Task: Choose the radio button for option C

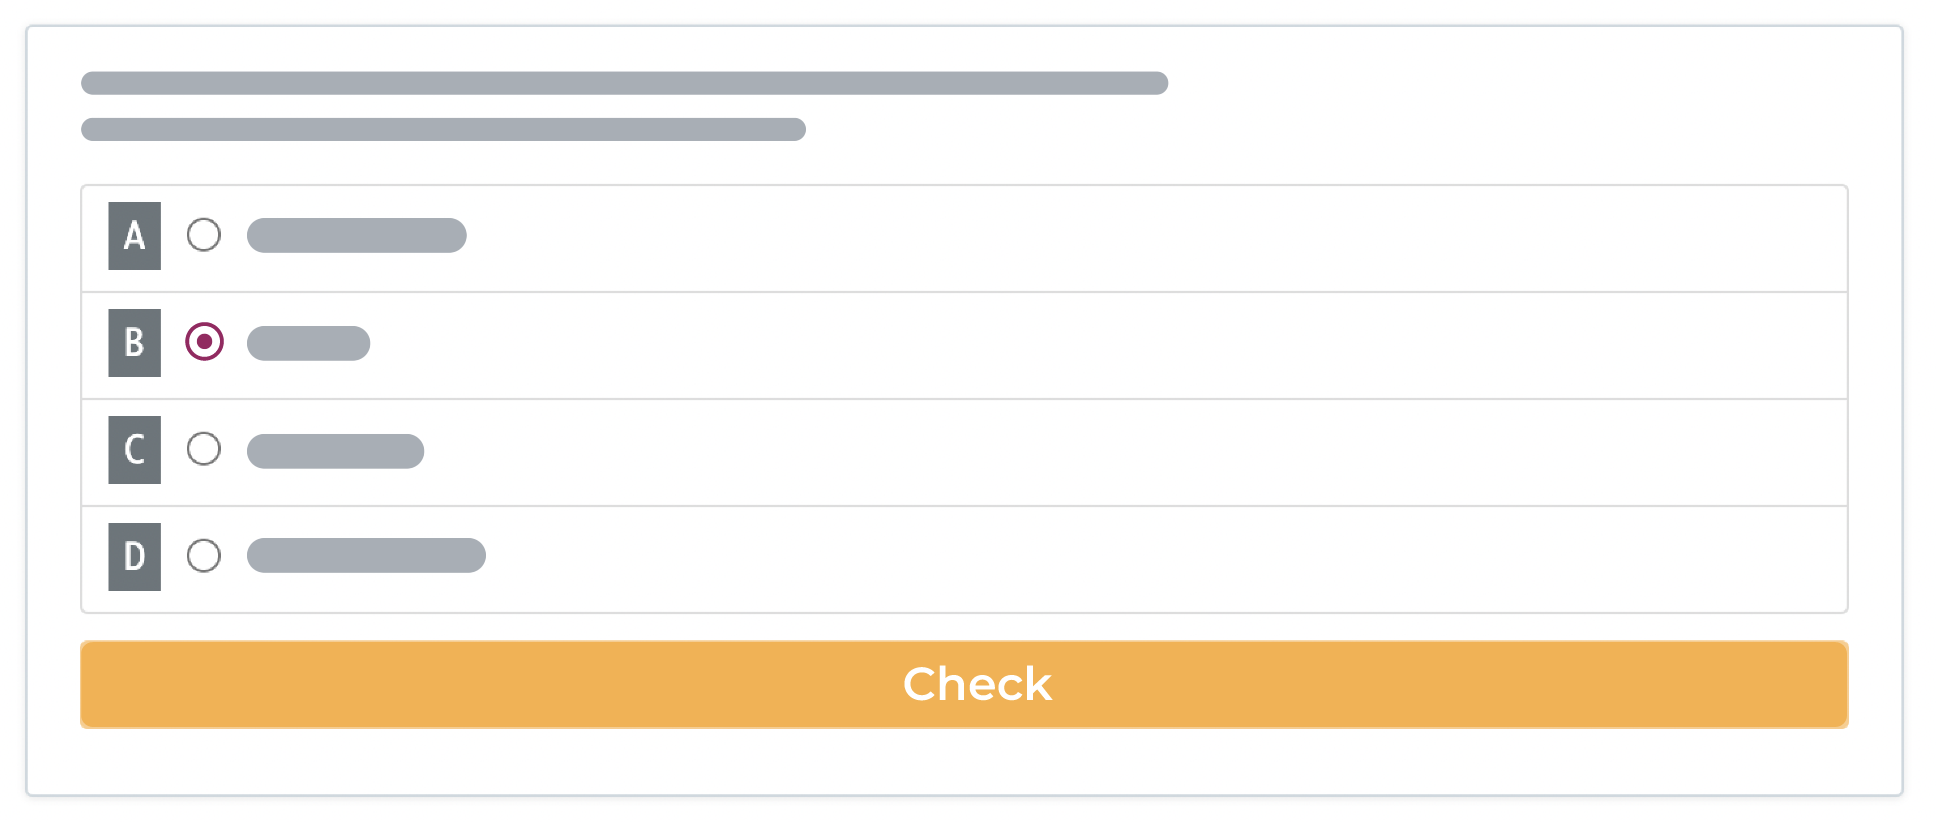Action: [204, 449]
